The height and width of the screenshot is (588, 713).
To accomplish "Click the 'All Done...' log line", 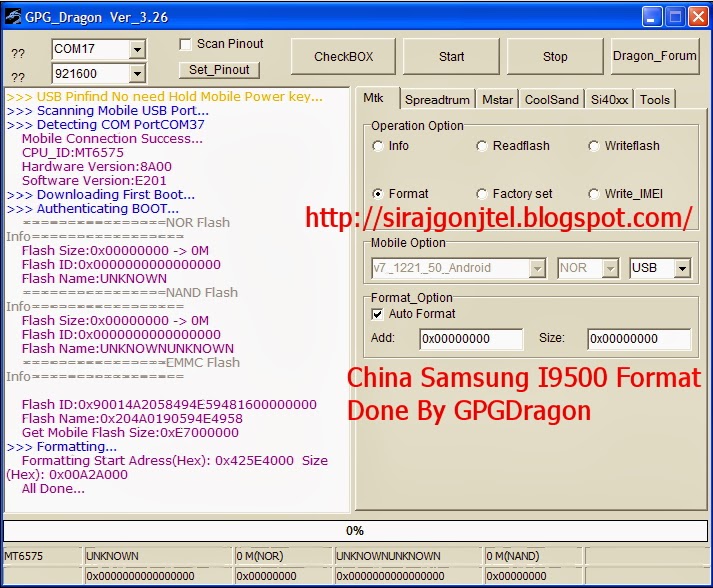I will point(53,489).
